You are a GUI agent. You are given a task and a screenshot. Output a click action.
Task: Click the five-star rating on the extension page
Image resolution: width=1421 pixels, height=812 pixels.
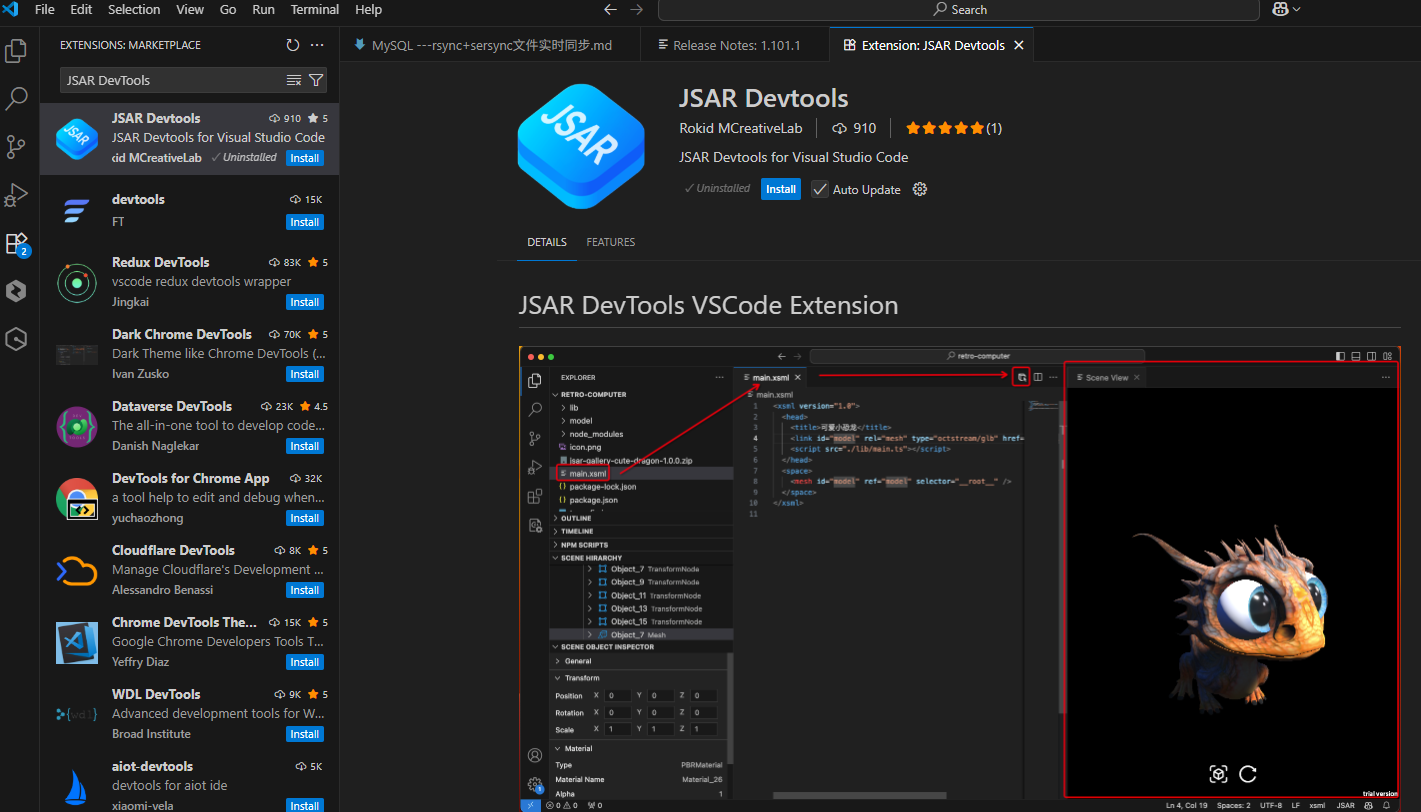945,128
